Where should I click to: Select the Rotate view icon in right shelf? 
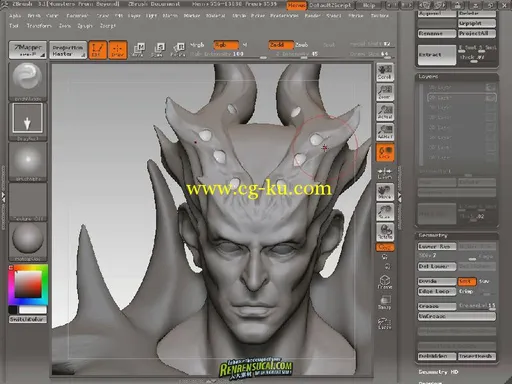pos(385,232)
